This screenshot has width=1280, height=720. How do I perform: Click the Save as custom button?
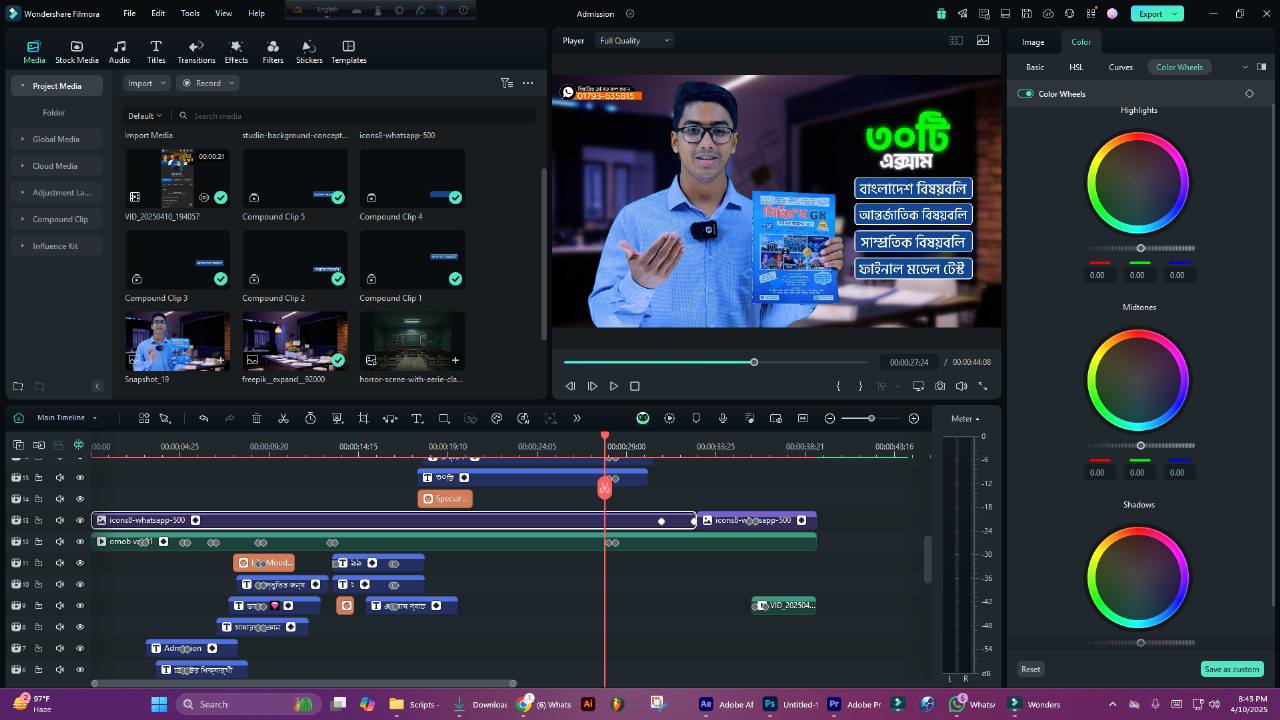(x=1232, y=669)
